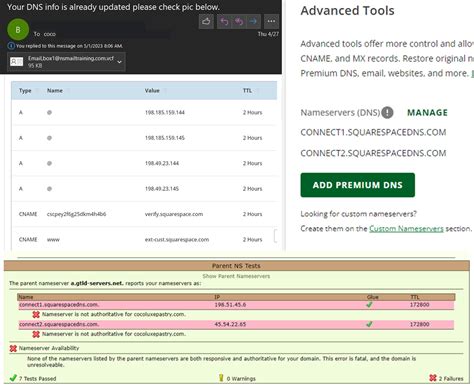474x386 pixels.
Task: Select the A record value 198.185.159.145
Action: [165, 138]
